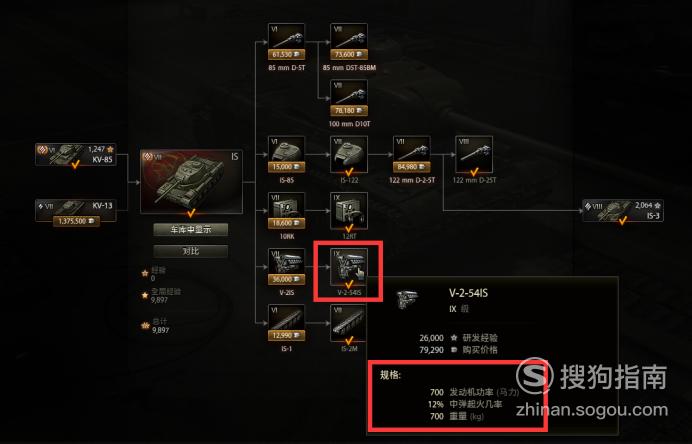
Task: Select the 10RK radio module
Action: 286,211
